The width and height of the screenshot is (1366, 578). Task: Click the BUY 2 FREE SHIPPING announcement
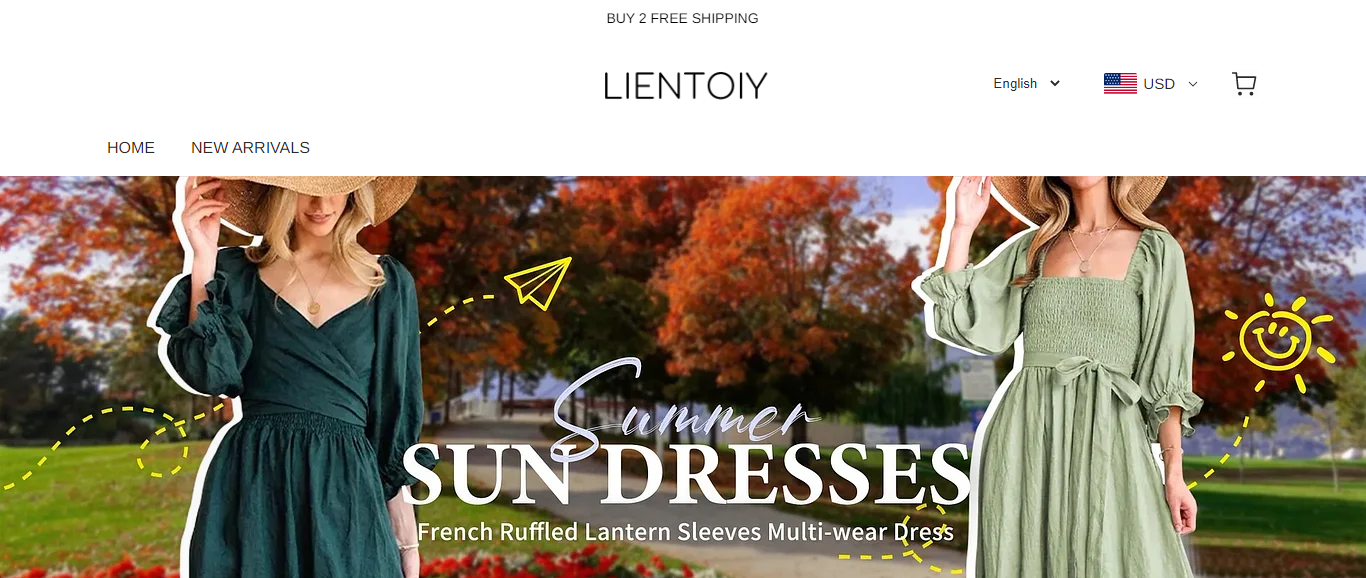click(x=683, y=18)
